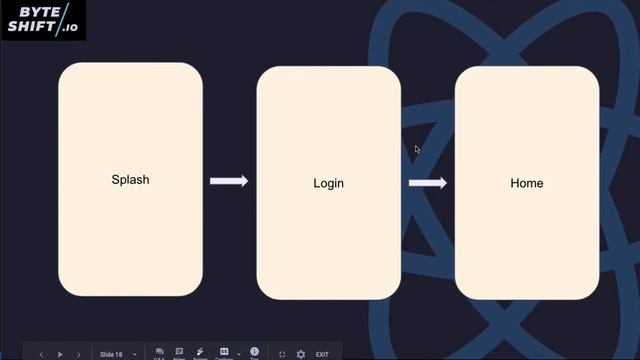The height and width of the screenshot is (360, 640).
Task: Go to the previous slide arrow
Action: click(x=41, y=355)
